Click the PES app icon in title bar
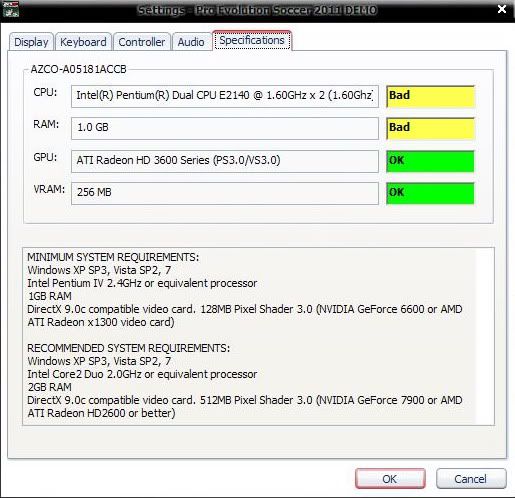Image resolution: width=515 pixels, height=498 pixels. click(x=11, y=9)
